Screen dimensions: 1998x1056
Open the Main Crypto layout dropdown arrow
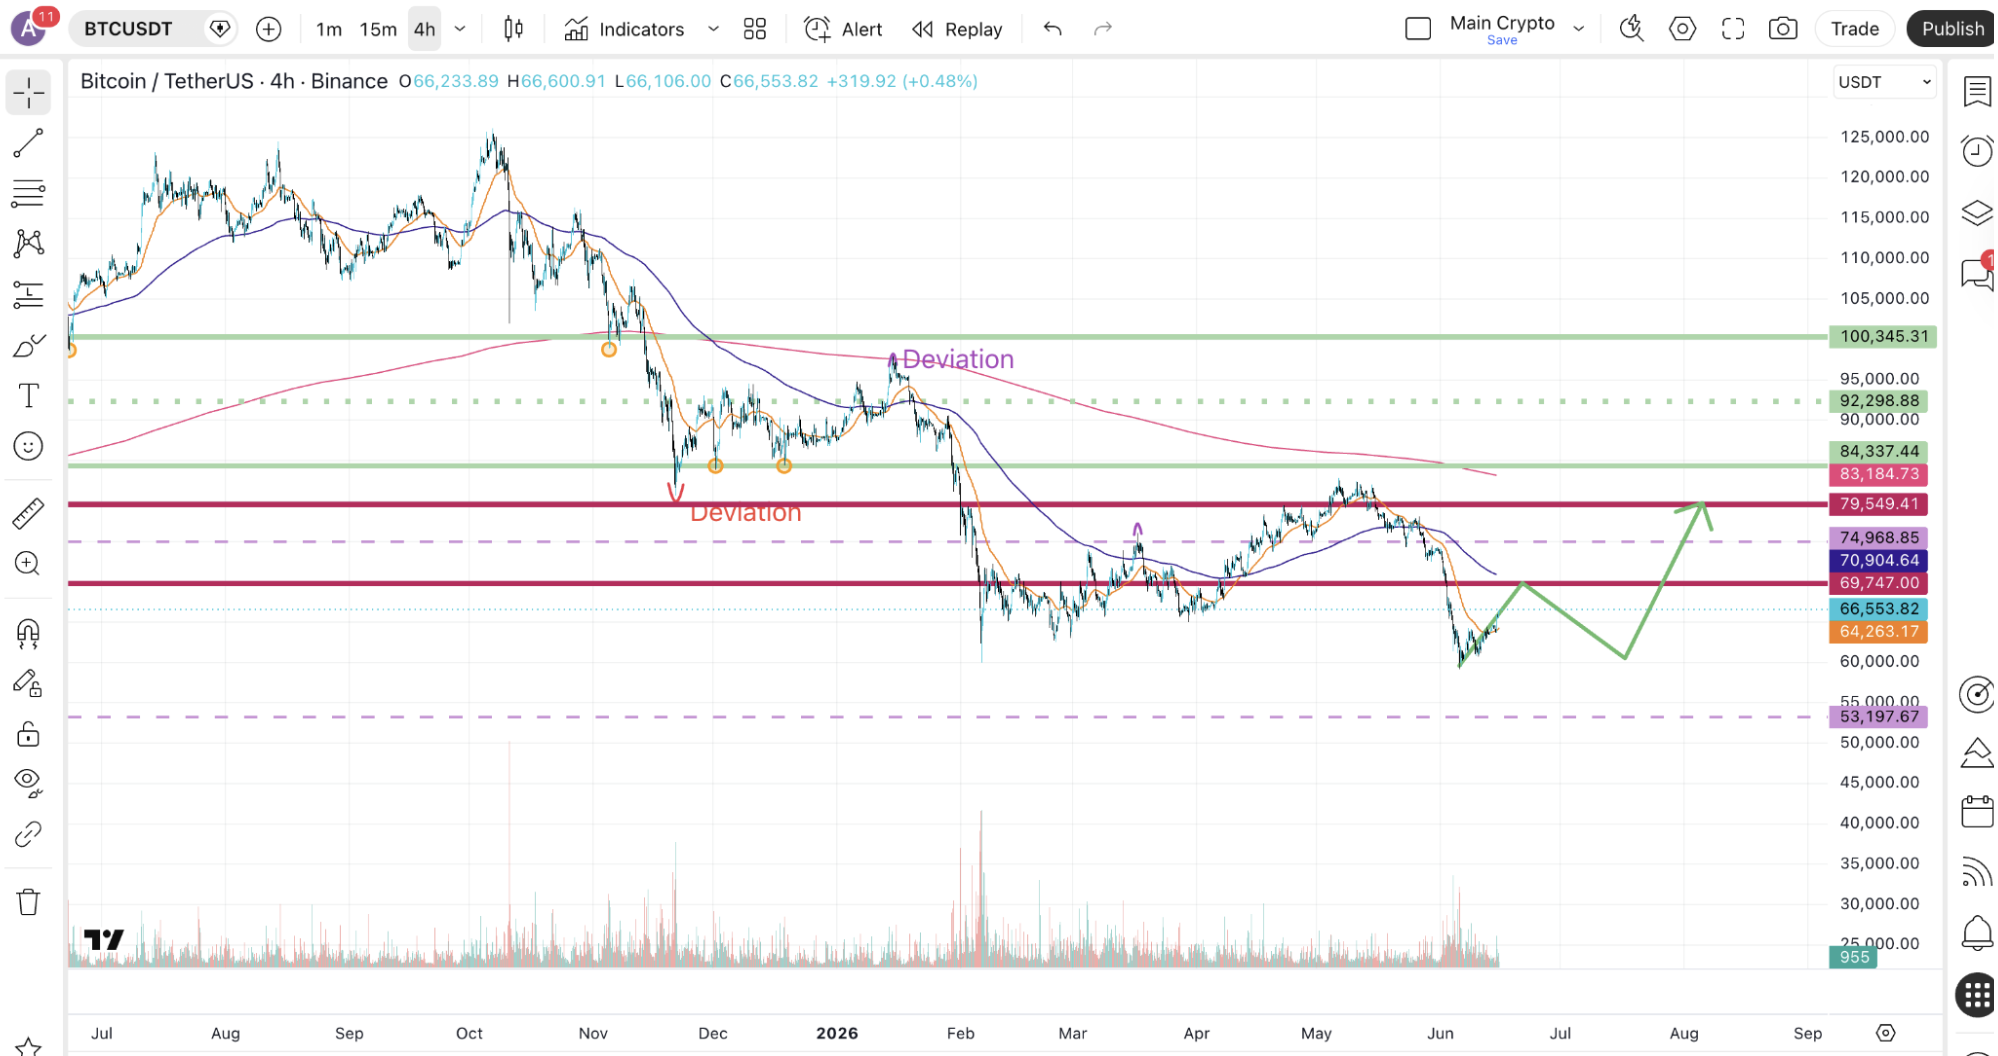pos(1579,29)
